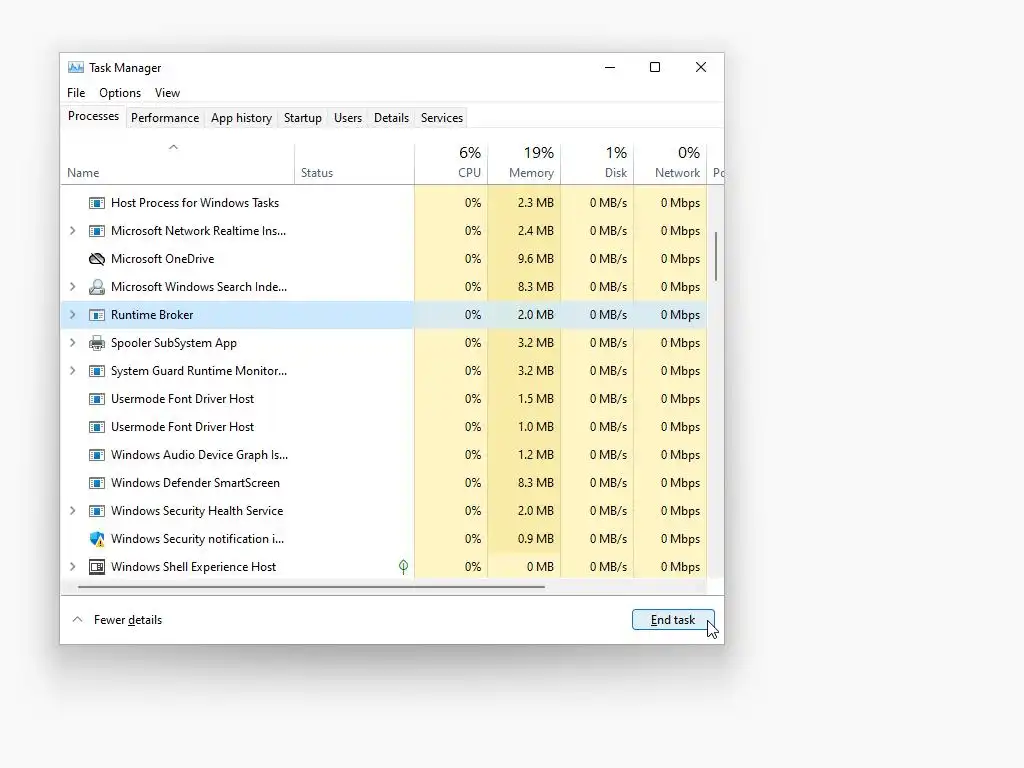Viewport: 1024px width, 768px height.
Task: Select Windows Audio Device Graph Isolation name
Action: click(x=199, y=455)
